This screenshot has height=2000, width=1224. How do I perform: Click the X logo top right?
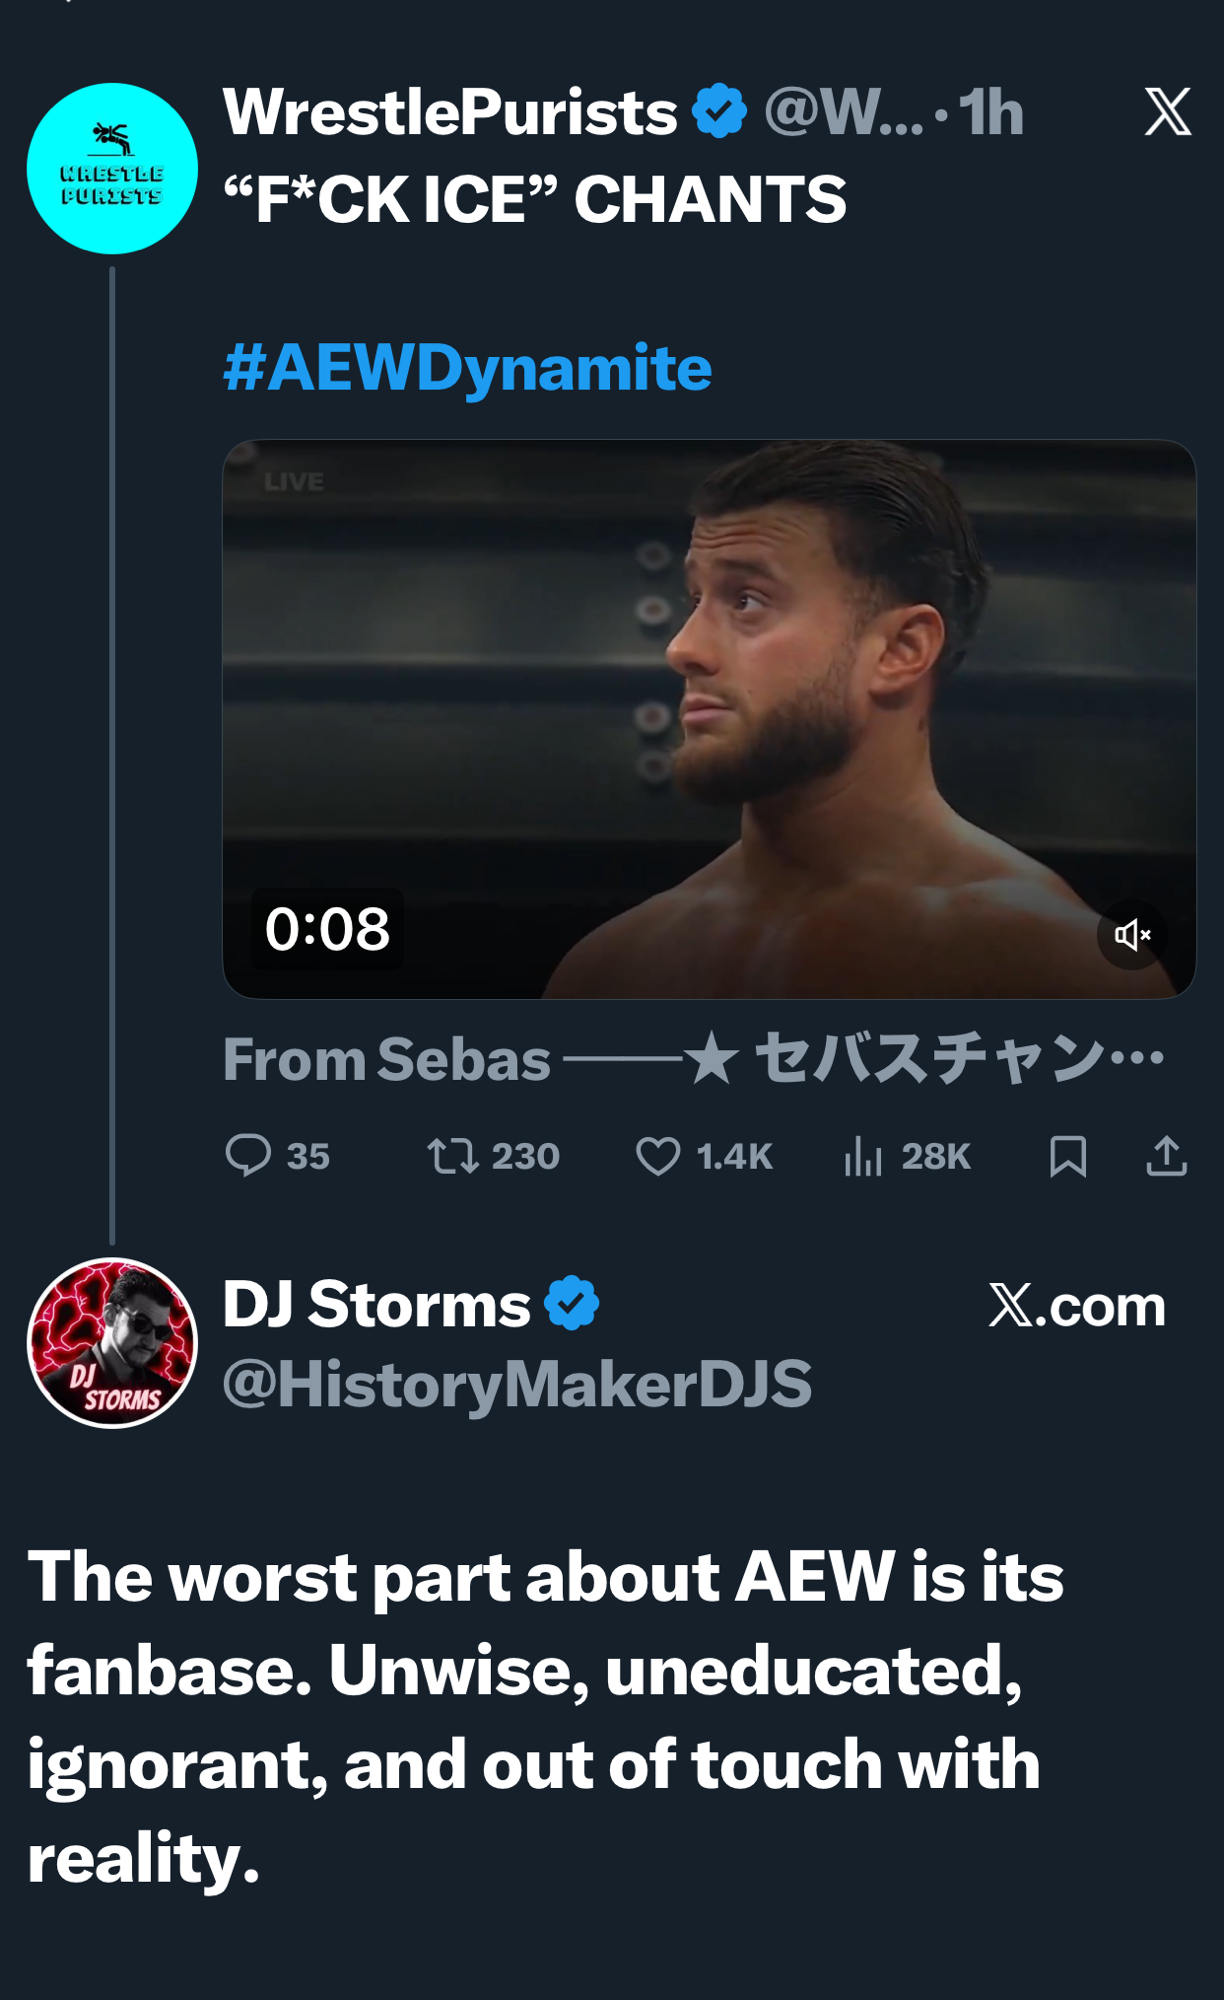click(1167, 111)
